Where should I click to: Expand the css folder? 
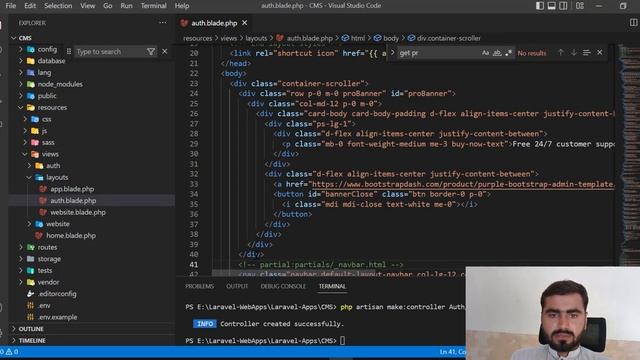47,119
